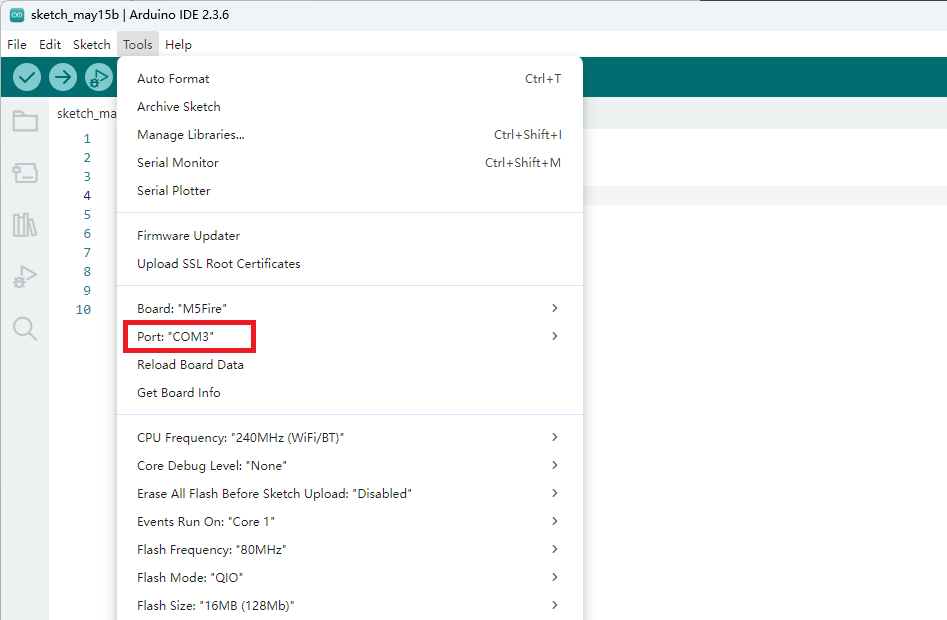The height and width of the screenshot is (620, 947).
Task: Expand the CPU Frequency submenu arrow
Action: 554,437
